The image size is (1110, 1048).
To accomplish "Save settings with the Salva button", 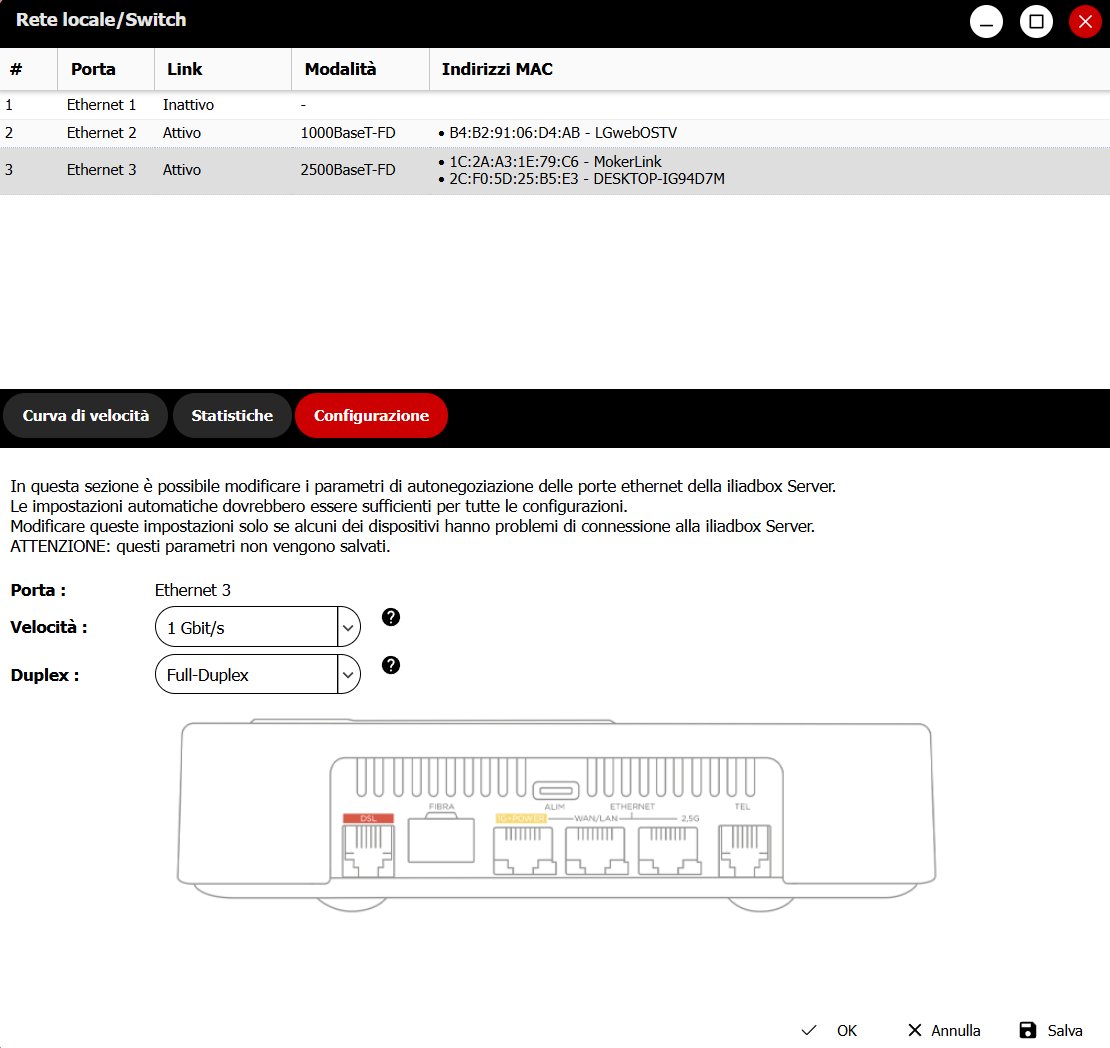I will pyautogui.click(x=1051, y=1030).
